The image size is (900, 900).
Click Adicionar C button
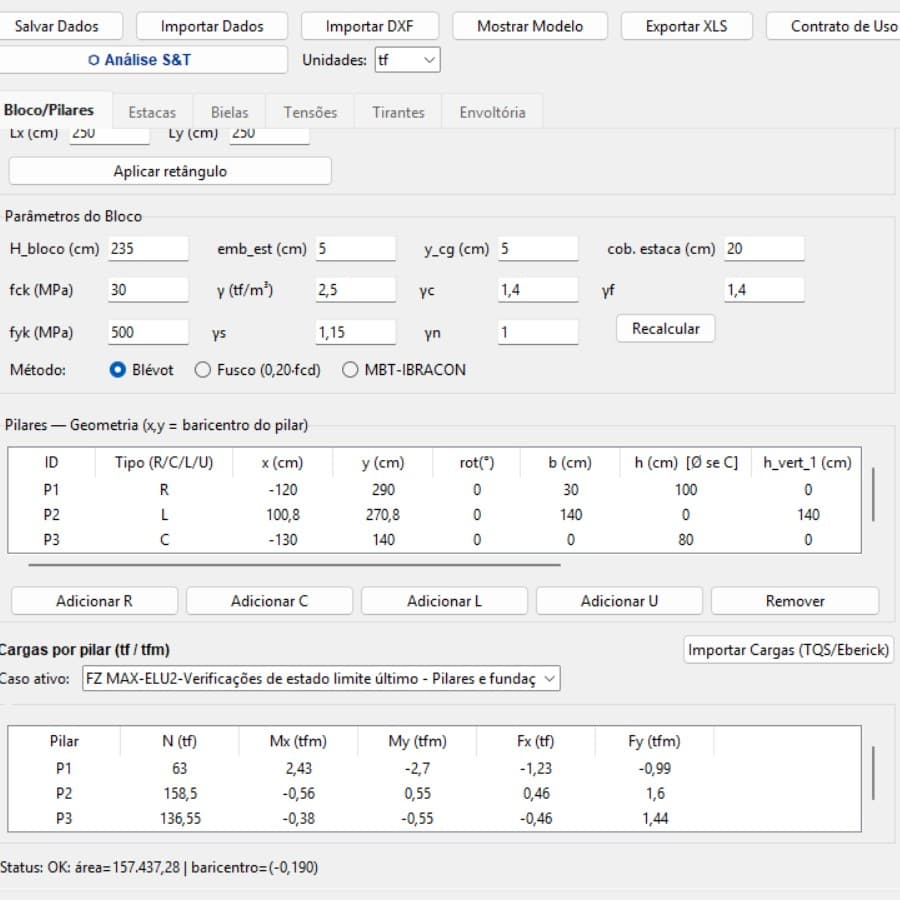269,601
